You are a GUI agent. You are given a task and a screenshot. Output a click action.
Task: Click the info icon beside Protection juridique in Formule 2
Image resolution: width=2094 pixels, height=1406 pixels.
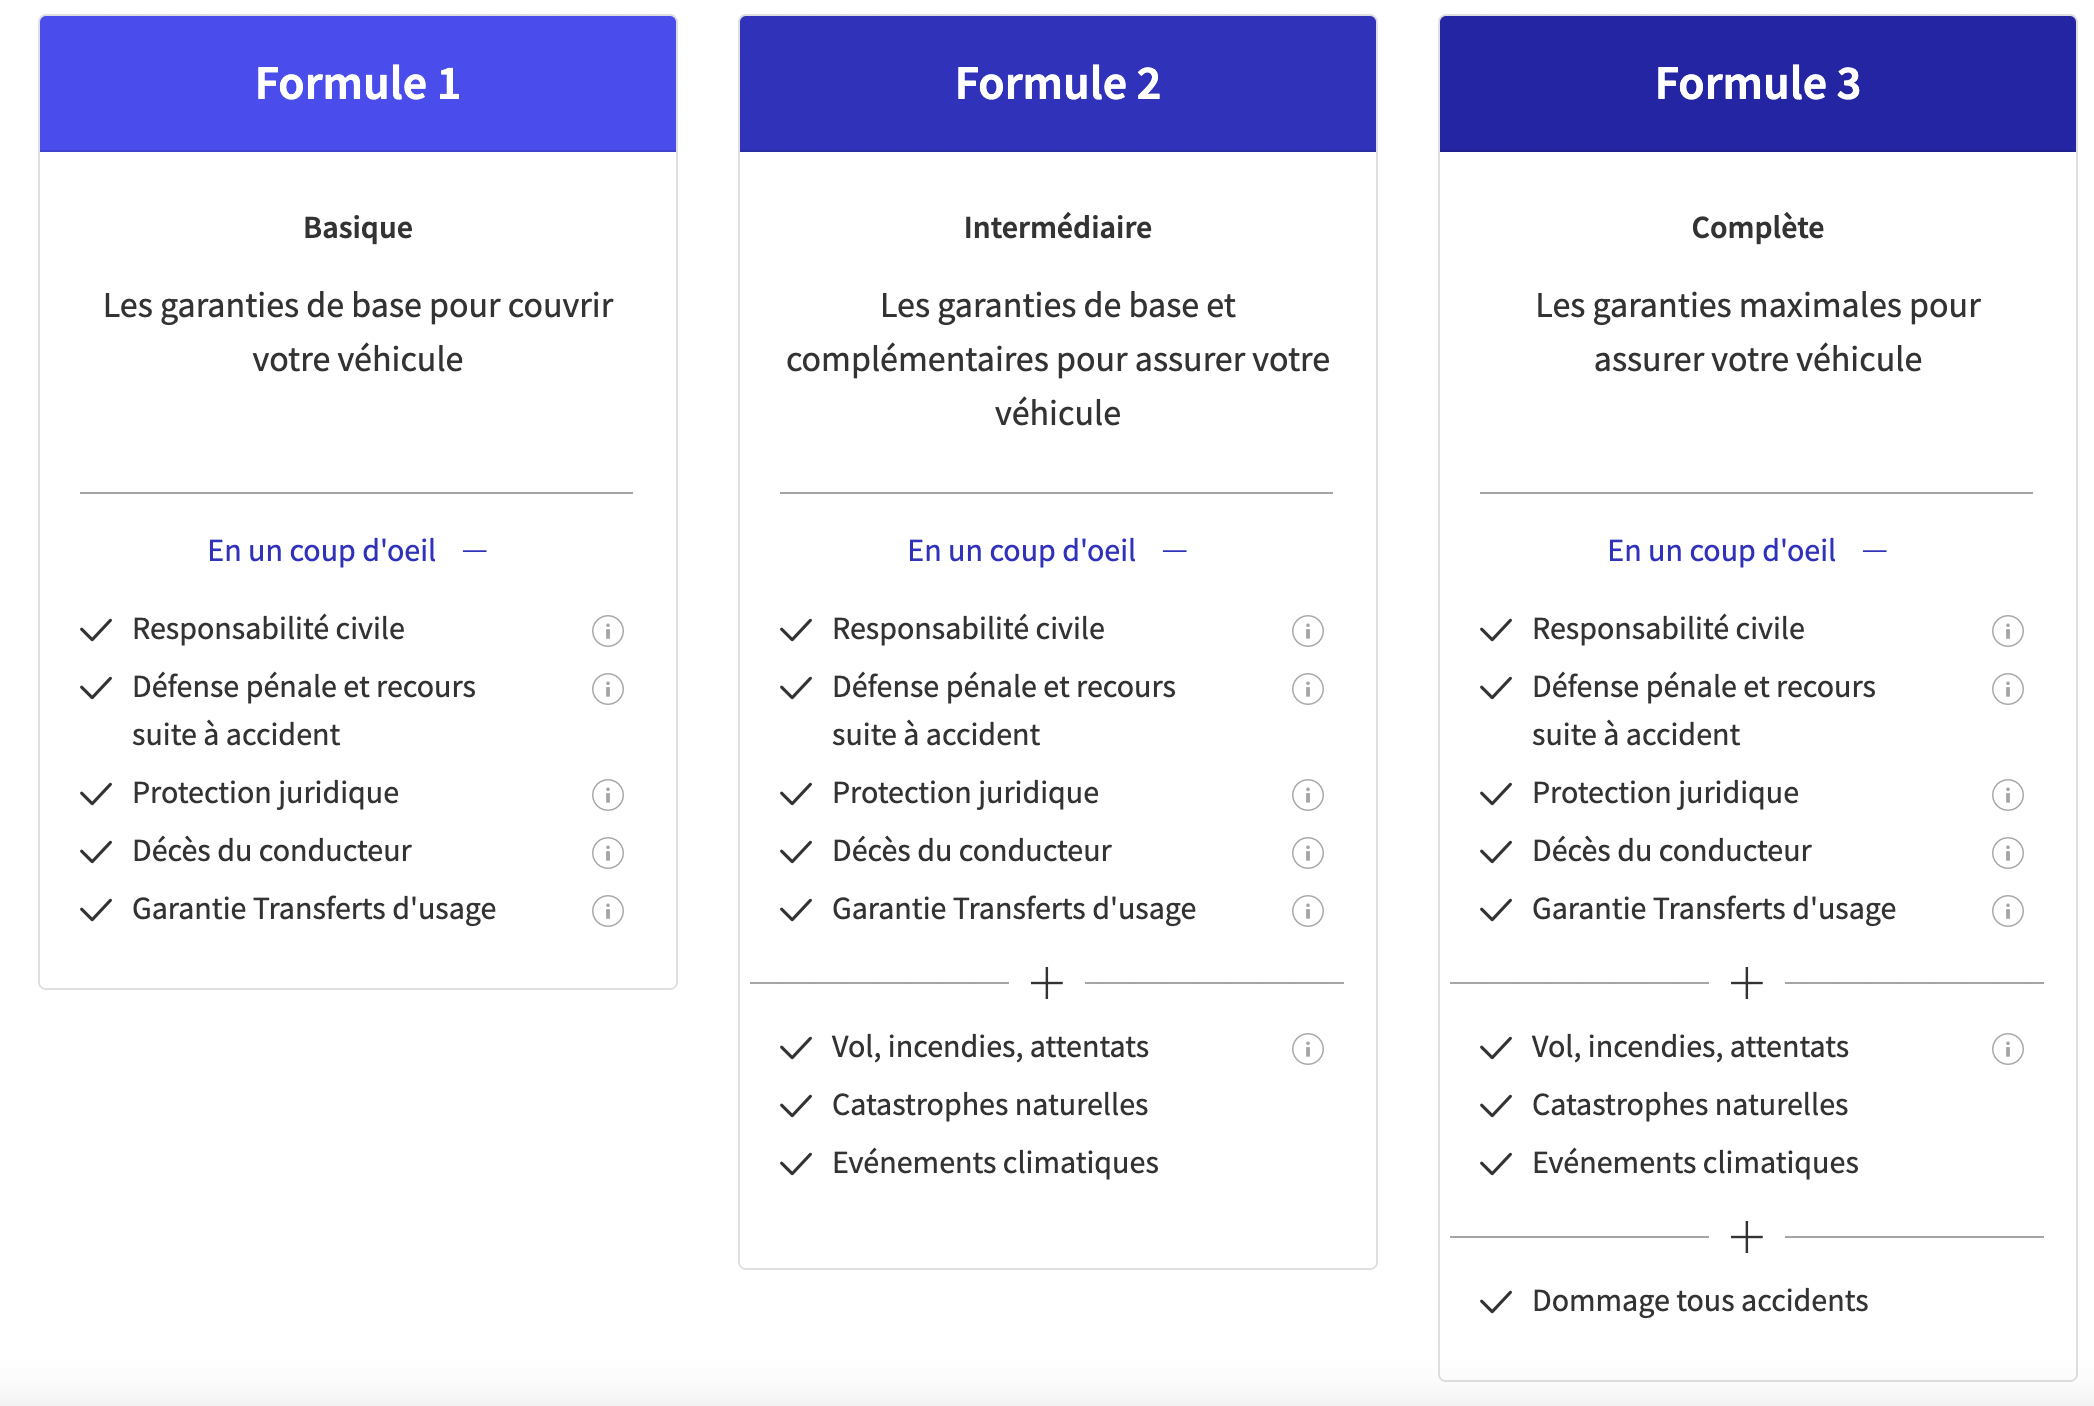point(1307,795)
